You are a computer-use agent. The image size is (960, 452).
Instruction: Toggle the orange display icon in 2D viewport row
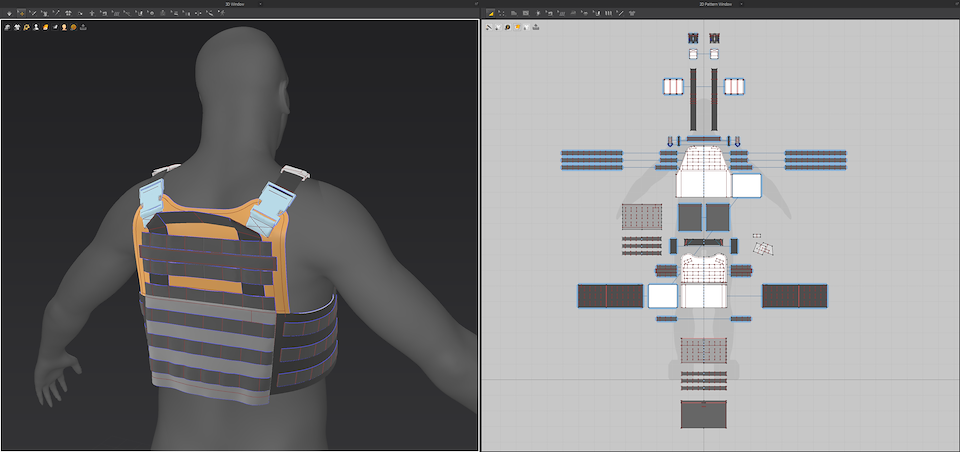point(518,27)
